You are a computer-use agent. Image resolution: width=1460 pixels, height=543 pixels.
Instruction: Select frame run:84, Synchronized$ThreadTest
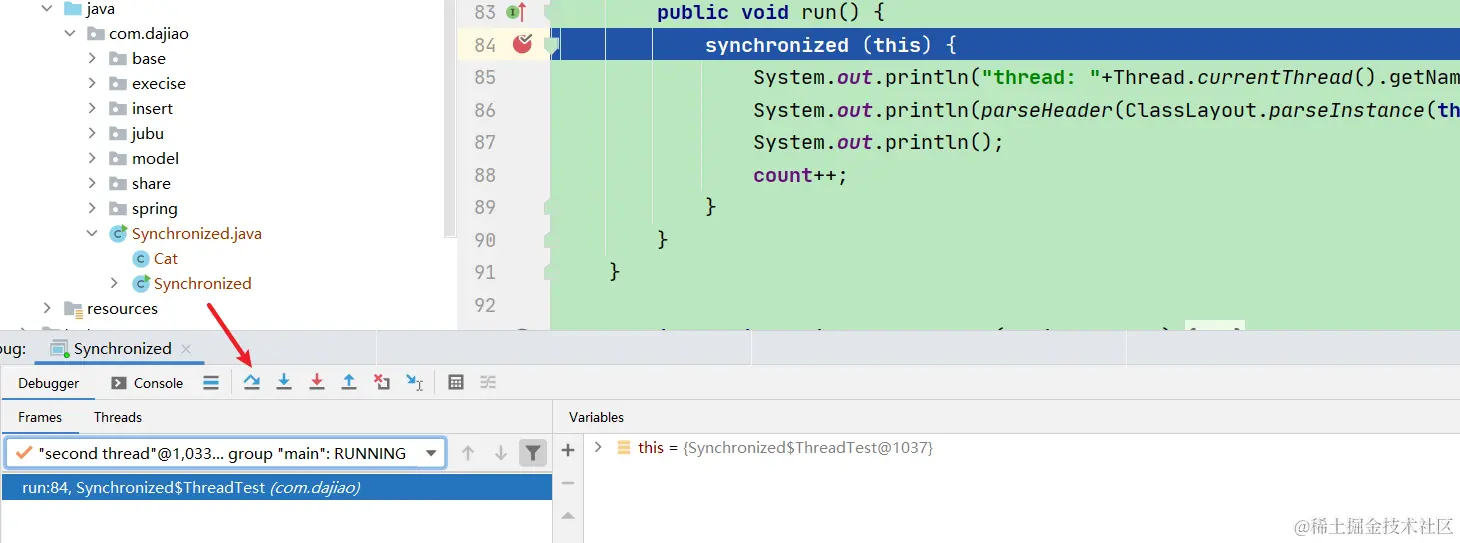[x=276, y=487]
